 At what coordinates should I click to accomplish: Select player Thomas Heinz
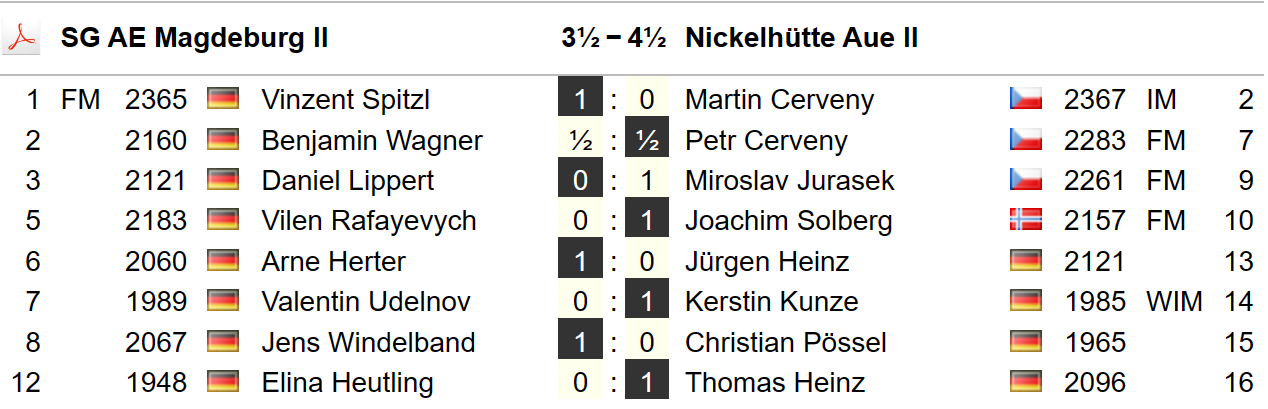coord(775,382)
